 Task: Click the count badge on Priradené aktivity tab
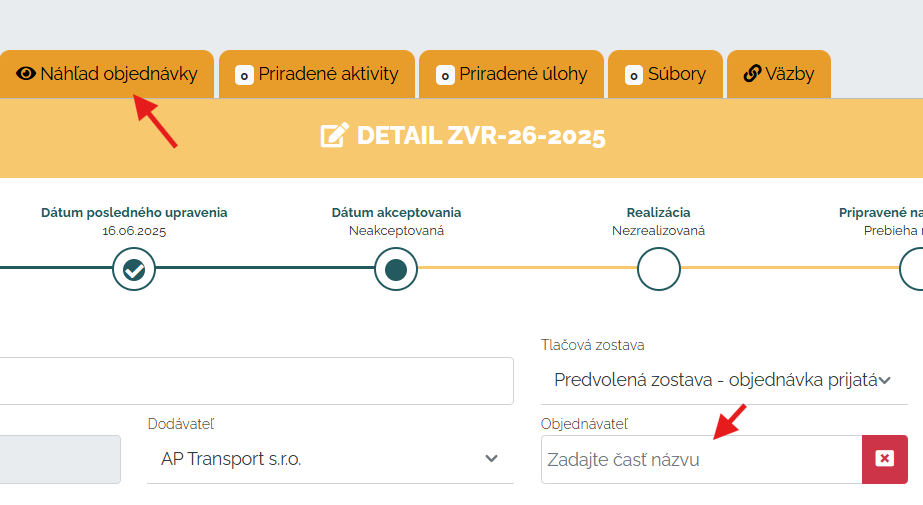pos(244,75)
